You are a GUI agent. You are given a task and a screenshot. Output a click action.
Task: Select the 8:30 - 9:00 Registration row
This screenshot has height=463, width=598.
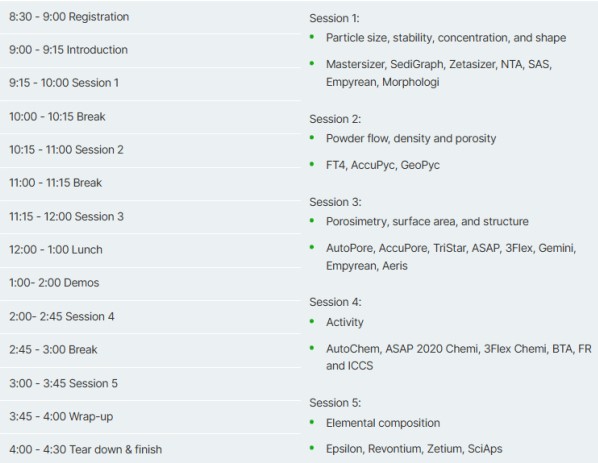(x=150, y=17)
